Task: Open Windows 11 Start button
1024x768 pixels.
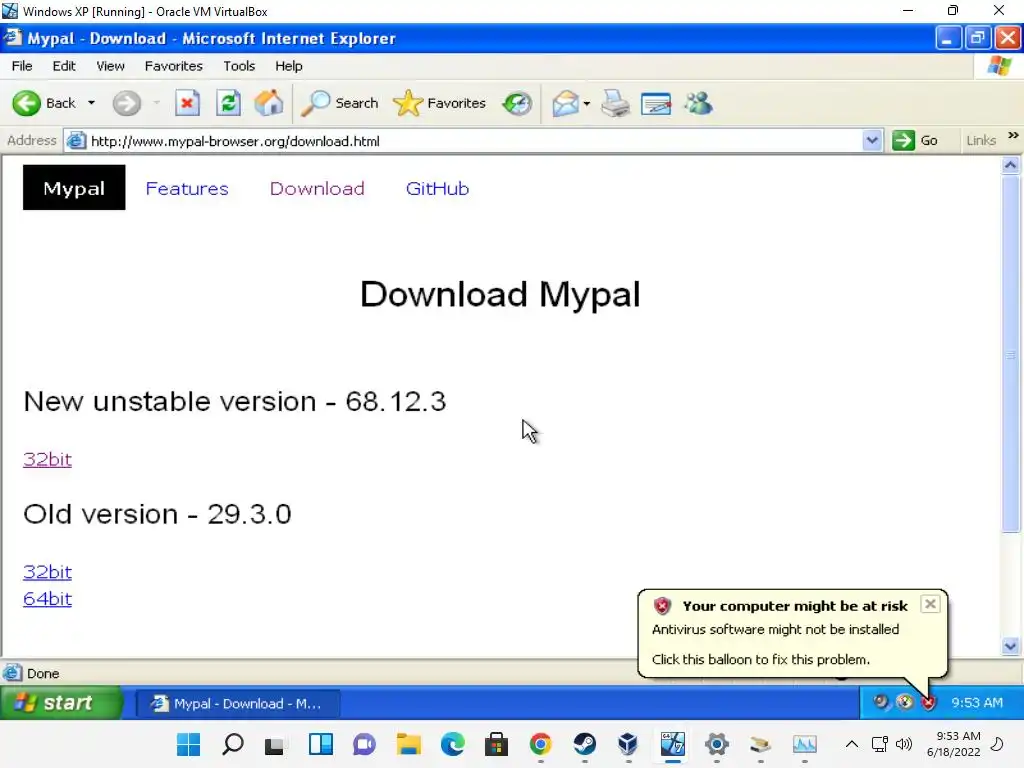Action: 189,744
